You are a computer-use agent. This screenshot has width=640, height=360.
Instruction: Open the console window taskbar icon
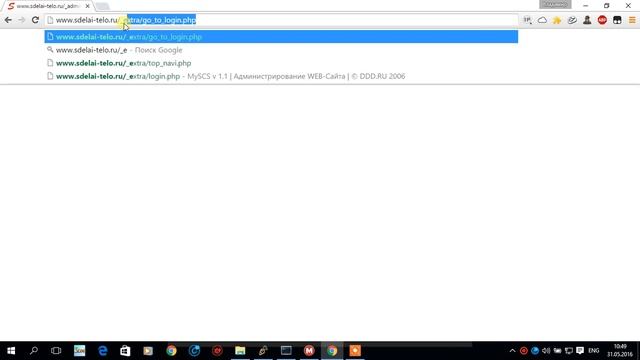286,351
